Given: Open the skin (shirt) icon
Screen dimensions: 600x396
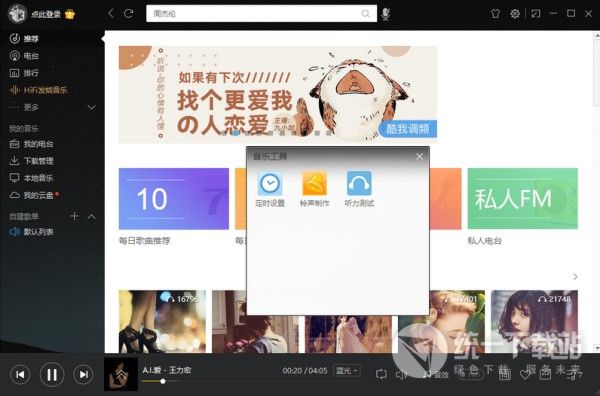Looking at the screenshot, I should pyautogui.click(x=495, y=14).
